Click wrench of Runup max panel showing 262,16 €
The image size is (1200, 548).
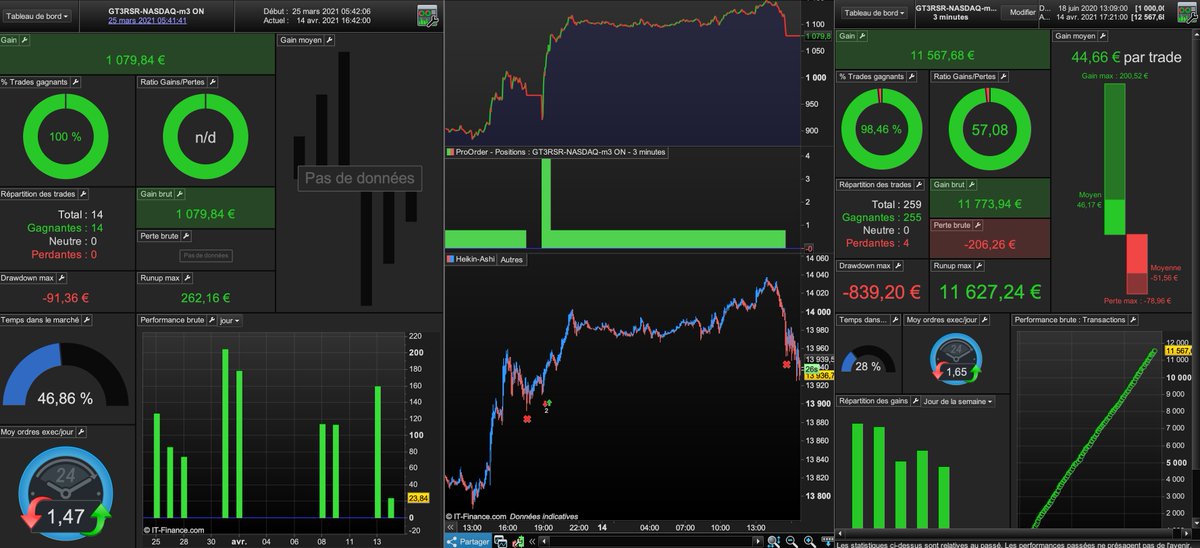click(187, 277)
